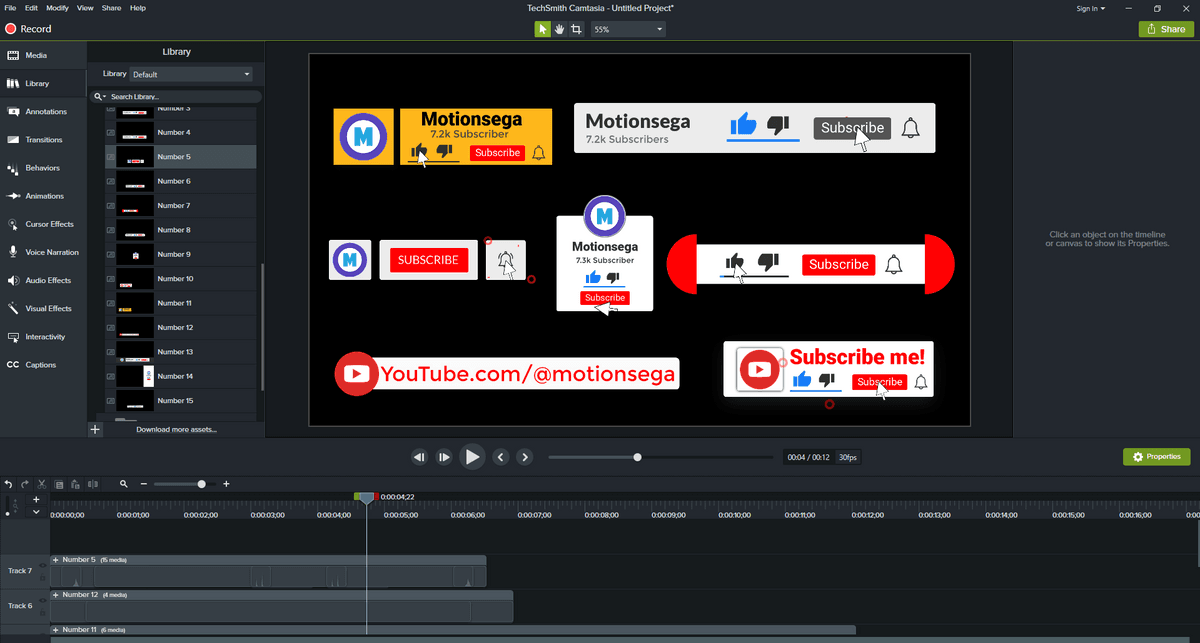The image size is (1200, 643).
Task: Select Number 7 library asset
Action: 180,206
